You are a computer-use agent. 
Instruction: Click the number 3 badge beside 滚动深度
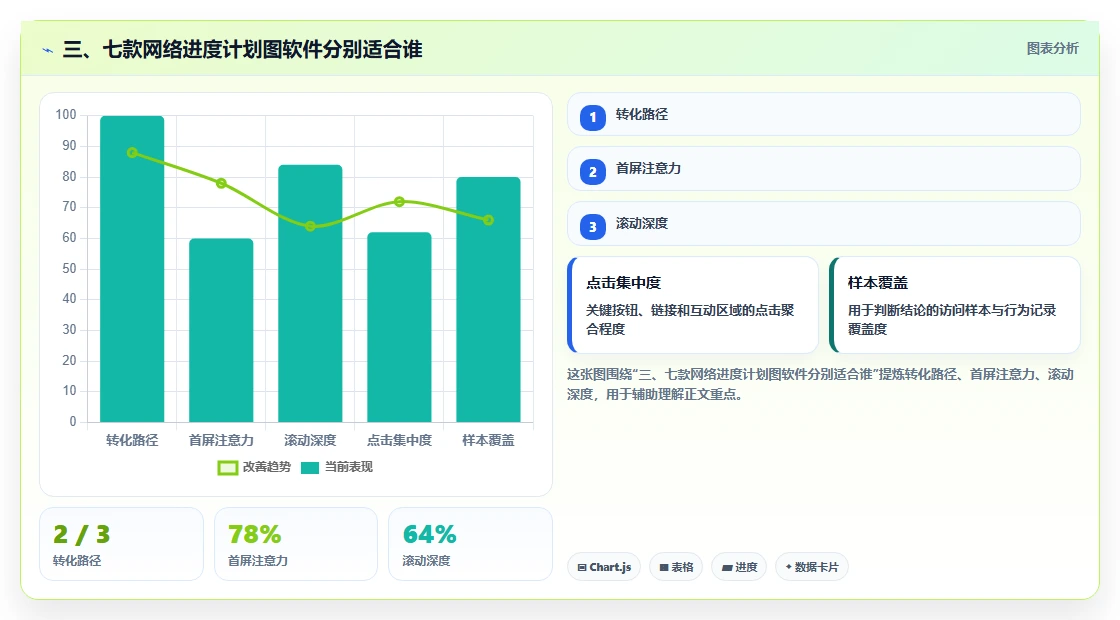(592, 227)
